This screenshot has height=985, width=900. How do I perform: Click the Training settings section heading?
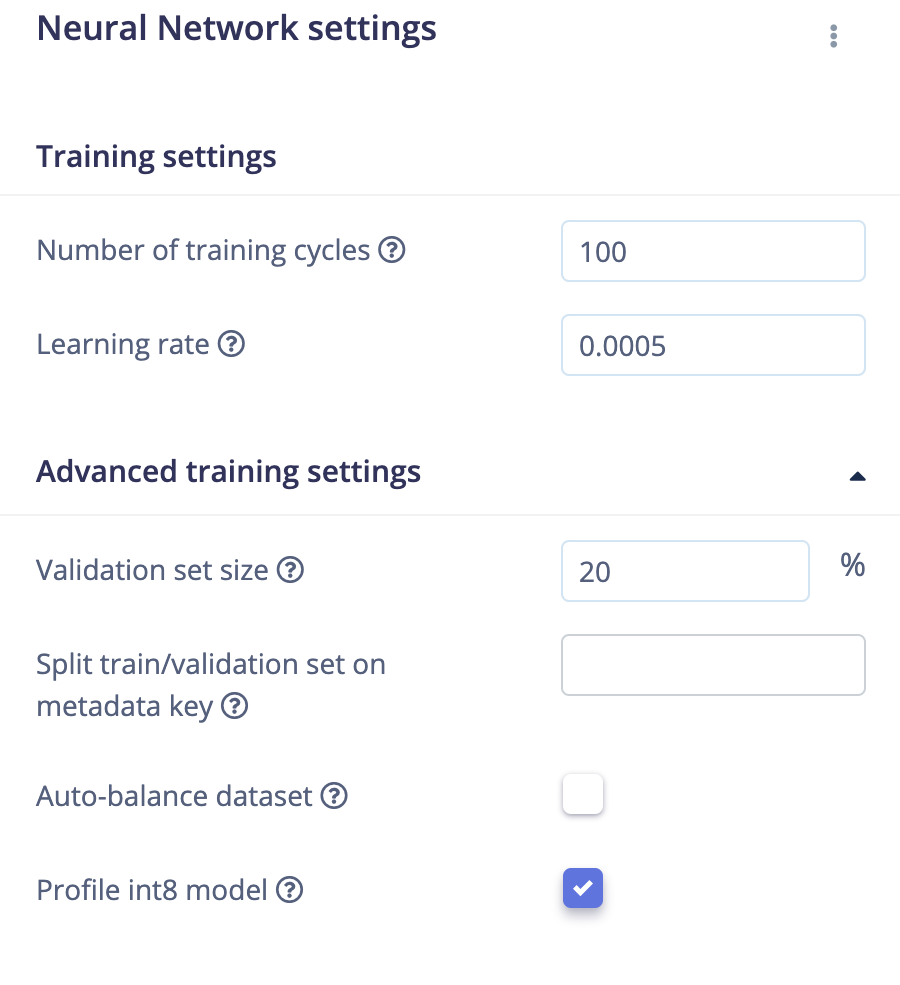coord(156,157)
